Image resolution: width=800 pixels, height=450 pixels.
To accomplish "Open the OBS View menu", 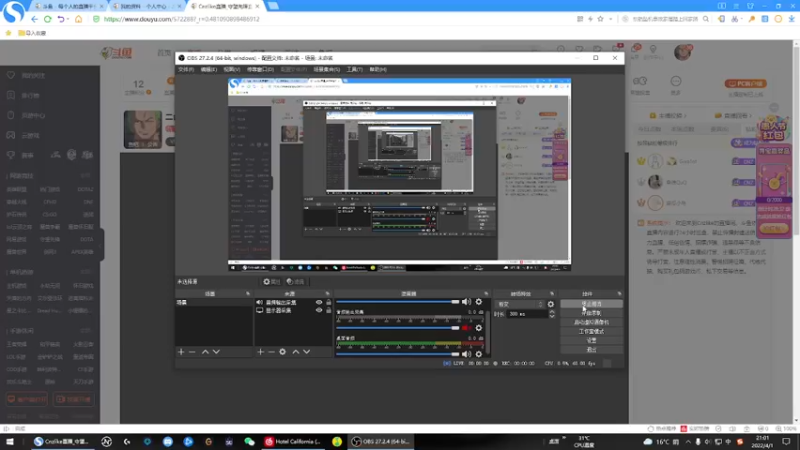I will pyautogui.click(x=231, y=69).
